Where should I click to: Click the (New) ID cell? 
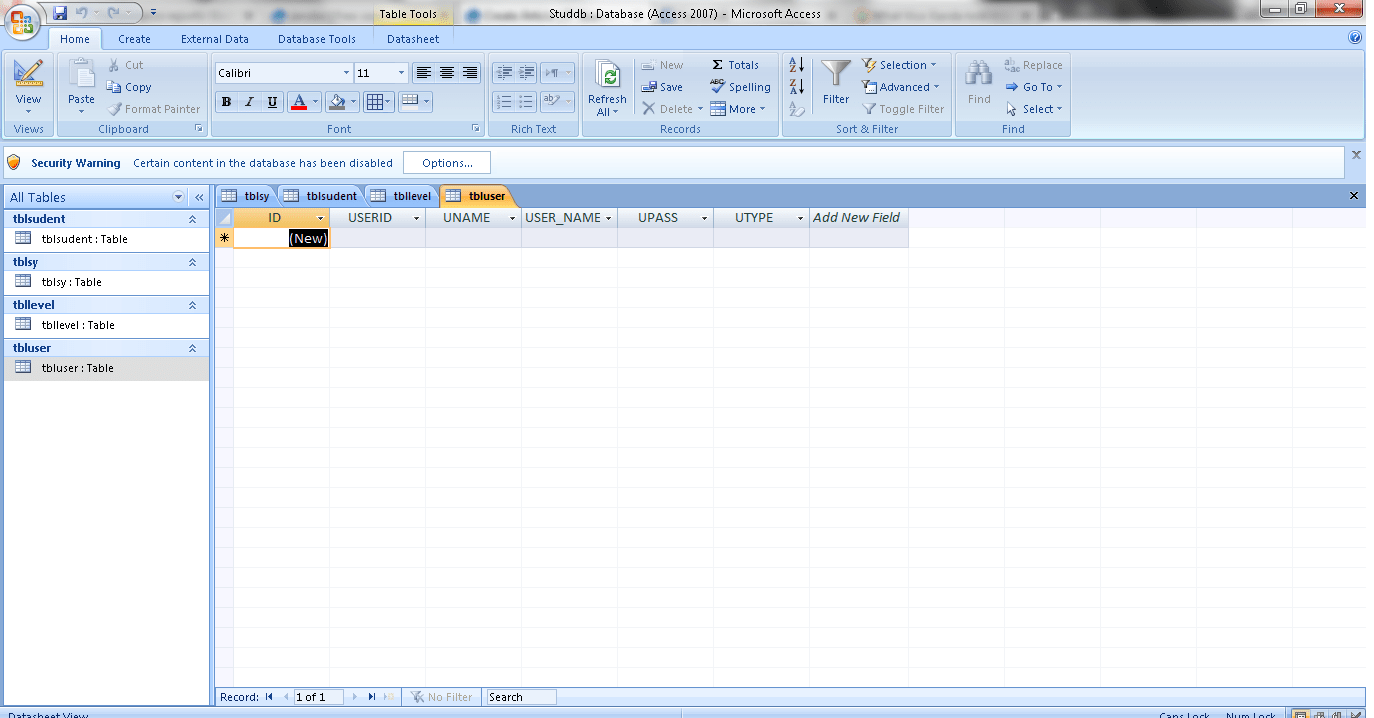click(x=282, y=238)
